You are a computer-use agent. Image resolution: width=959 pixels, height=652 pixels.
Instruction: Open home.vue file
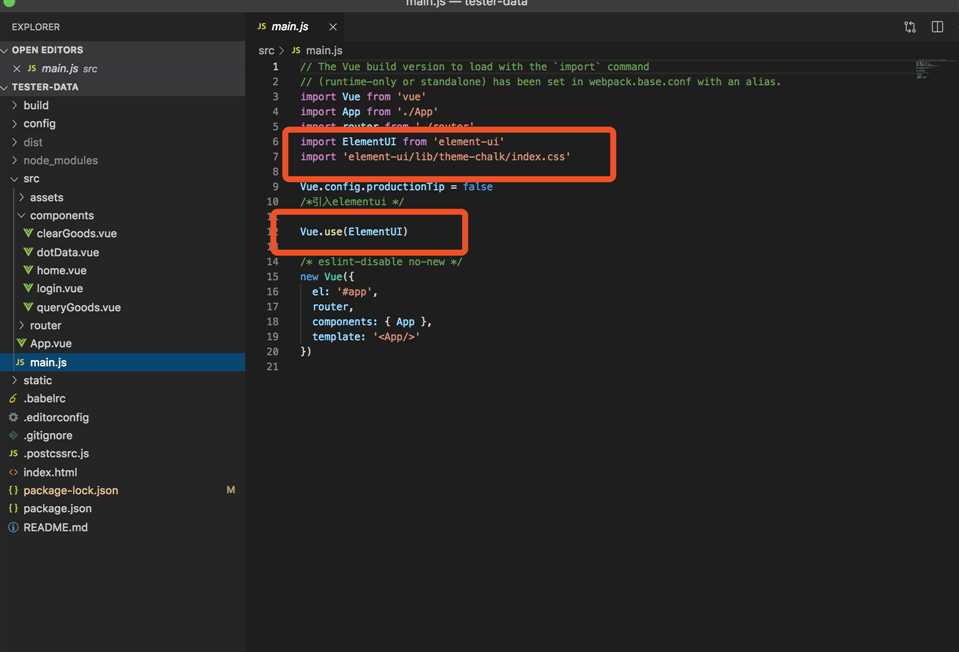tap(122, 270)
